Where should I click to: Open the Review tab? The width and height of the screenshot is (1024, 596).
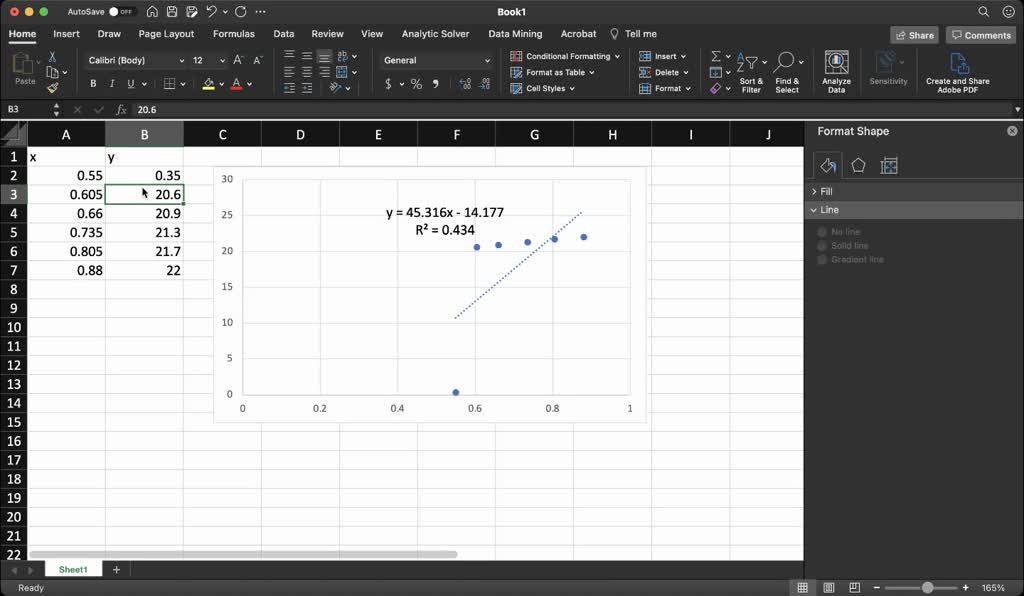327,33
